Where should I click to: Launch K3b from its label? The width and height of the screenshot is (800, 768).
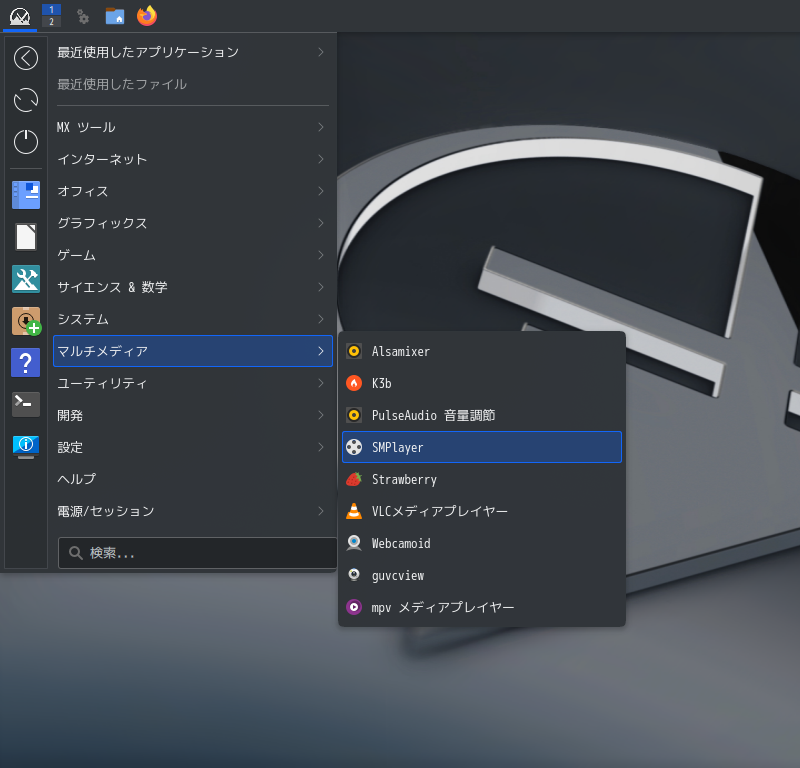381,383
